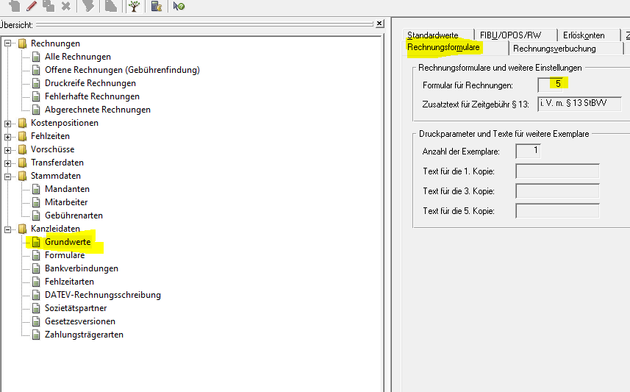This screenshot has height=392, width=630.
Task: Switch to the FIBU/OPOS/RW tab
Action: [511, 35]
